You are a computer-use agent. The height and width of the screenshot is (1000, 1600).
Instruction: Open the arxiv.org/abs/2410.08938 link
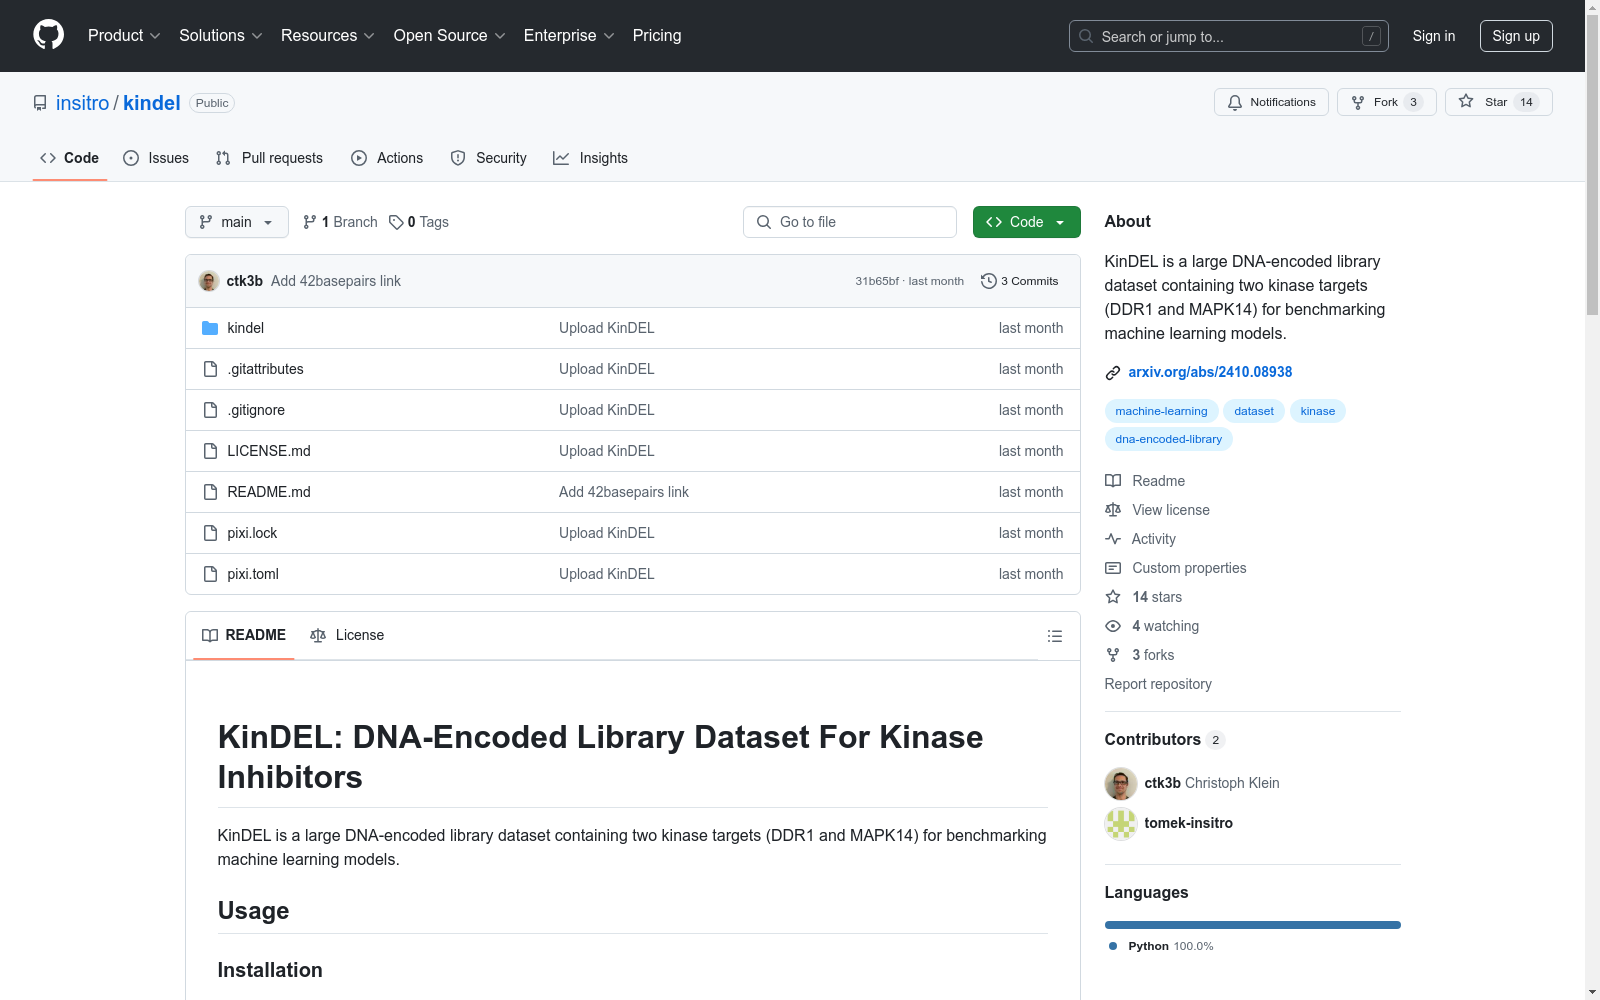pos(1210,372)
